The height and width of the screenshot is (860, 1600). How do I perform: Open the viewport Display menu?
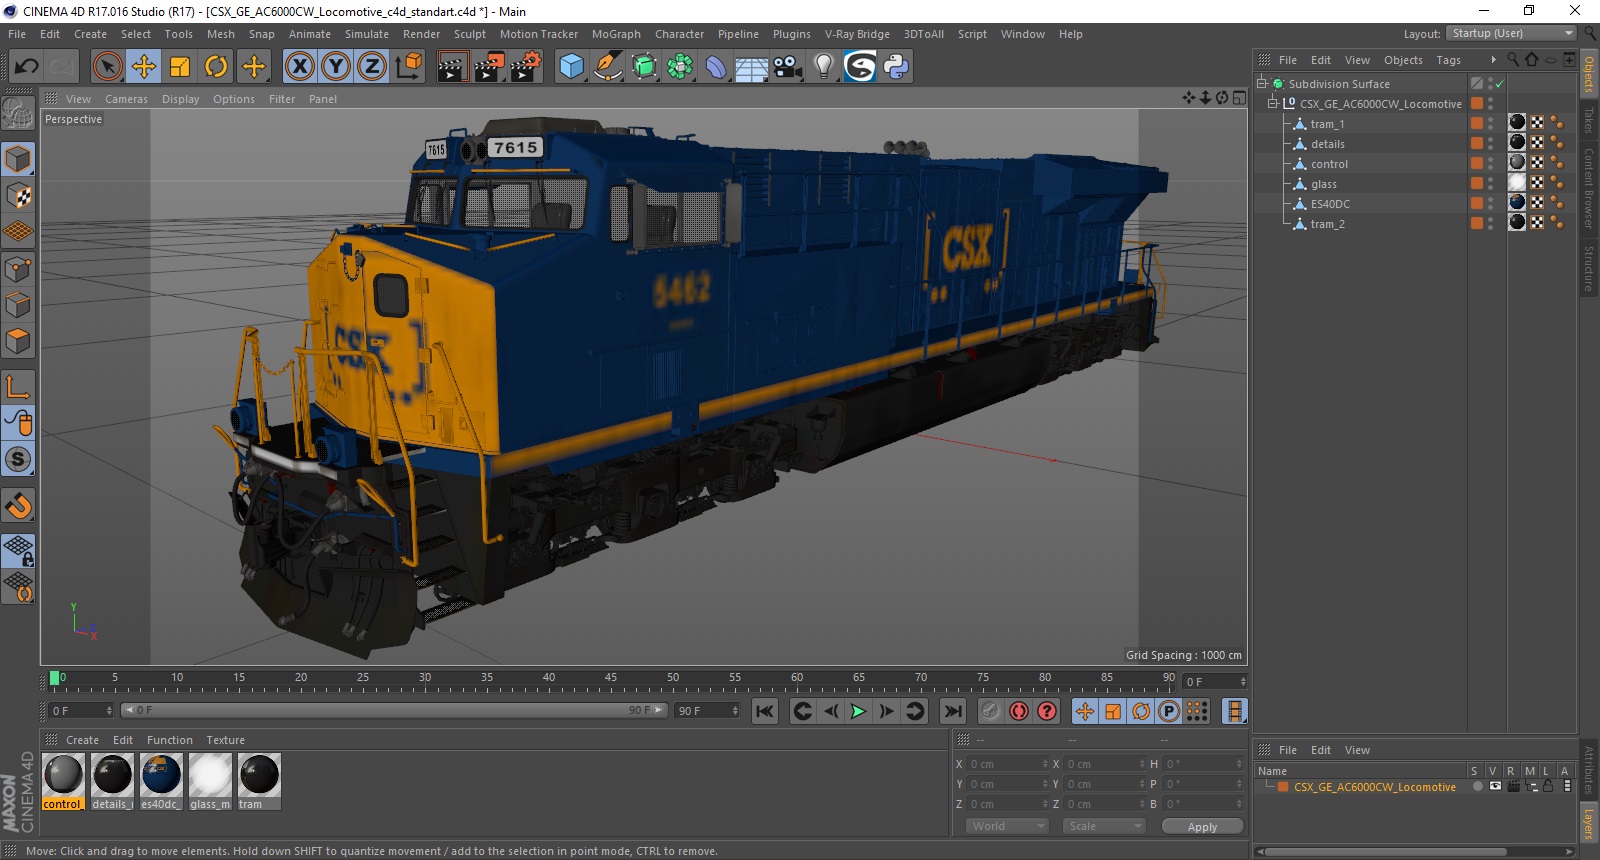(x=180, y=99)
